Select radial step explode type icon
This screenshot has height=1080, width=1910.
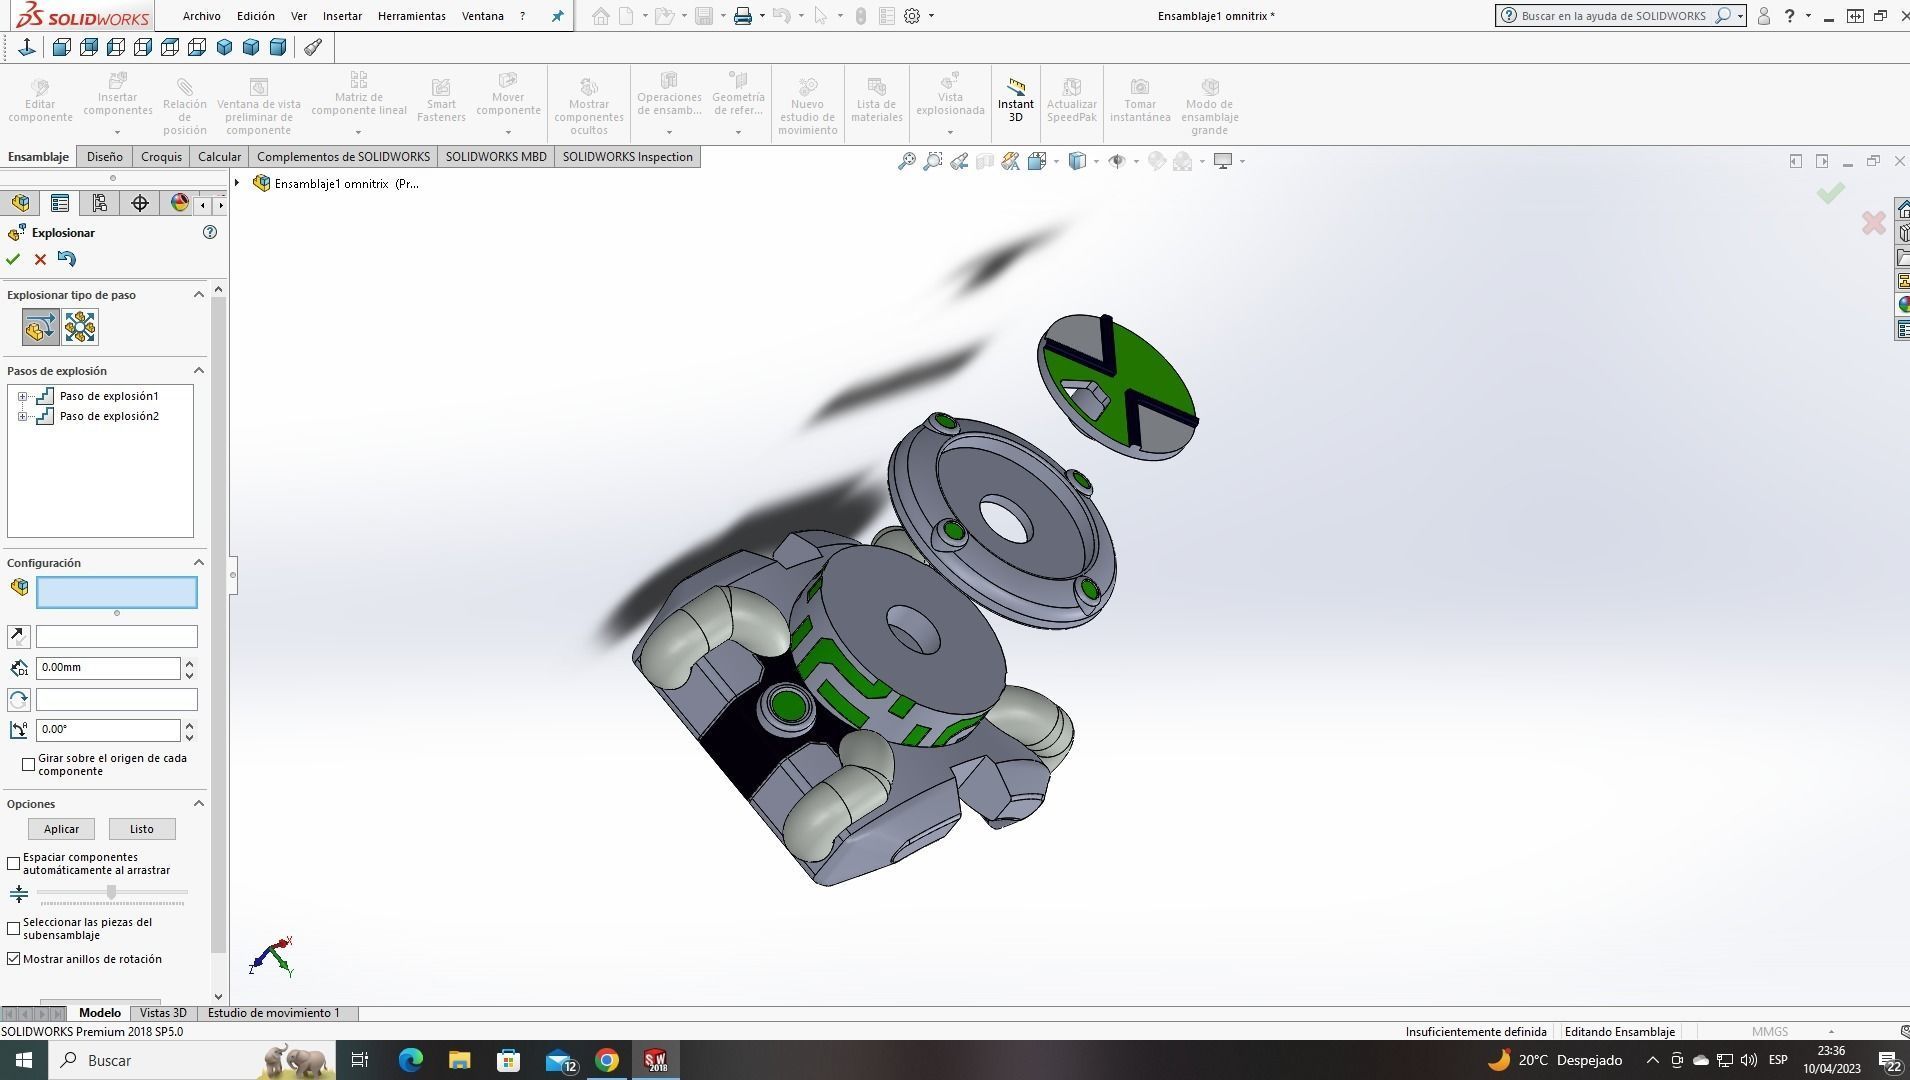(x=80, y=327)
